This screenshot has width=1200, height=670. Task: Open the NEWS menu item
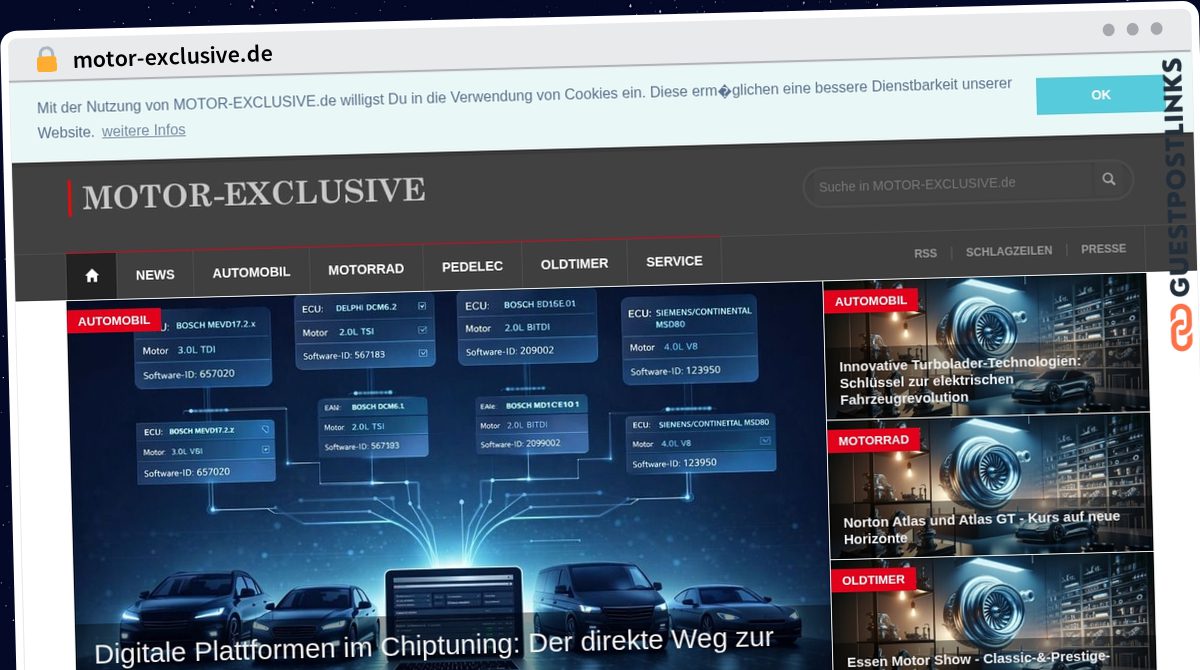click(x=155, y=274)
